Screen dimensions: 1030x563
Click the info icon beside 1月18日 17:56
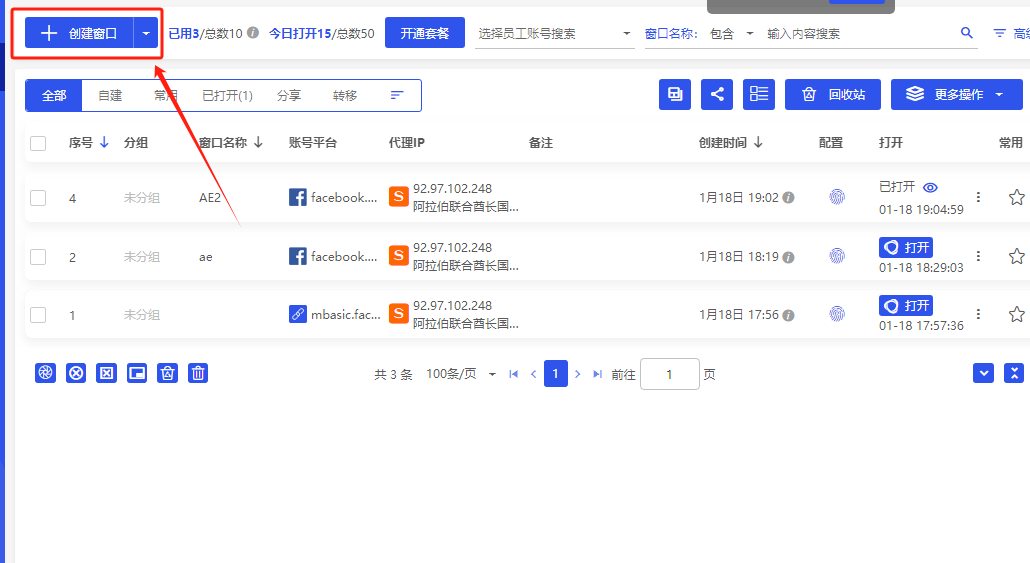tap(788, 315)
